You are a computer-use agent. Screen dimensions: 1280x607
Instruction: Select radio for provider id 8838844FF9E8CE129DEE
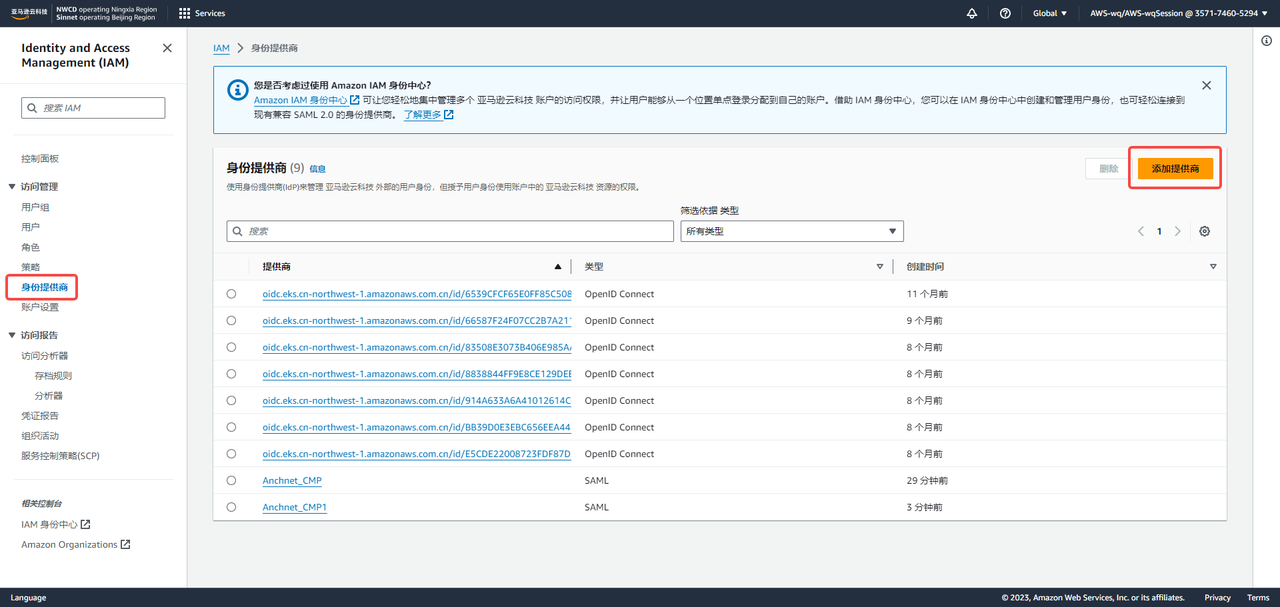(x=231, y=374)
